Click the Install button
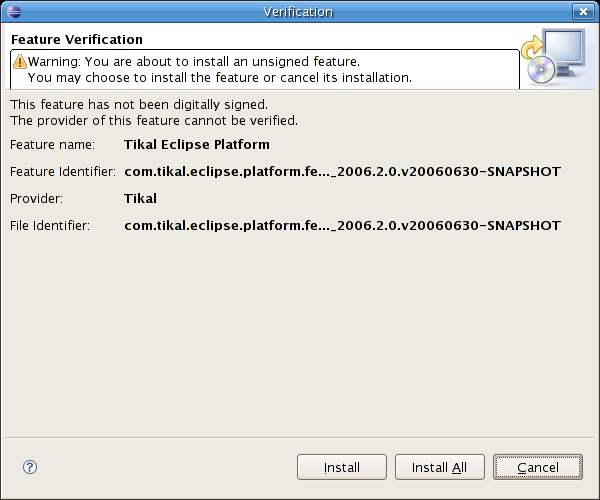 click(x=342, y=467)
